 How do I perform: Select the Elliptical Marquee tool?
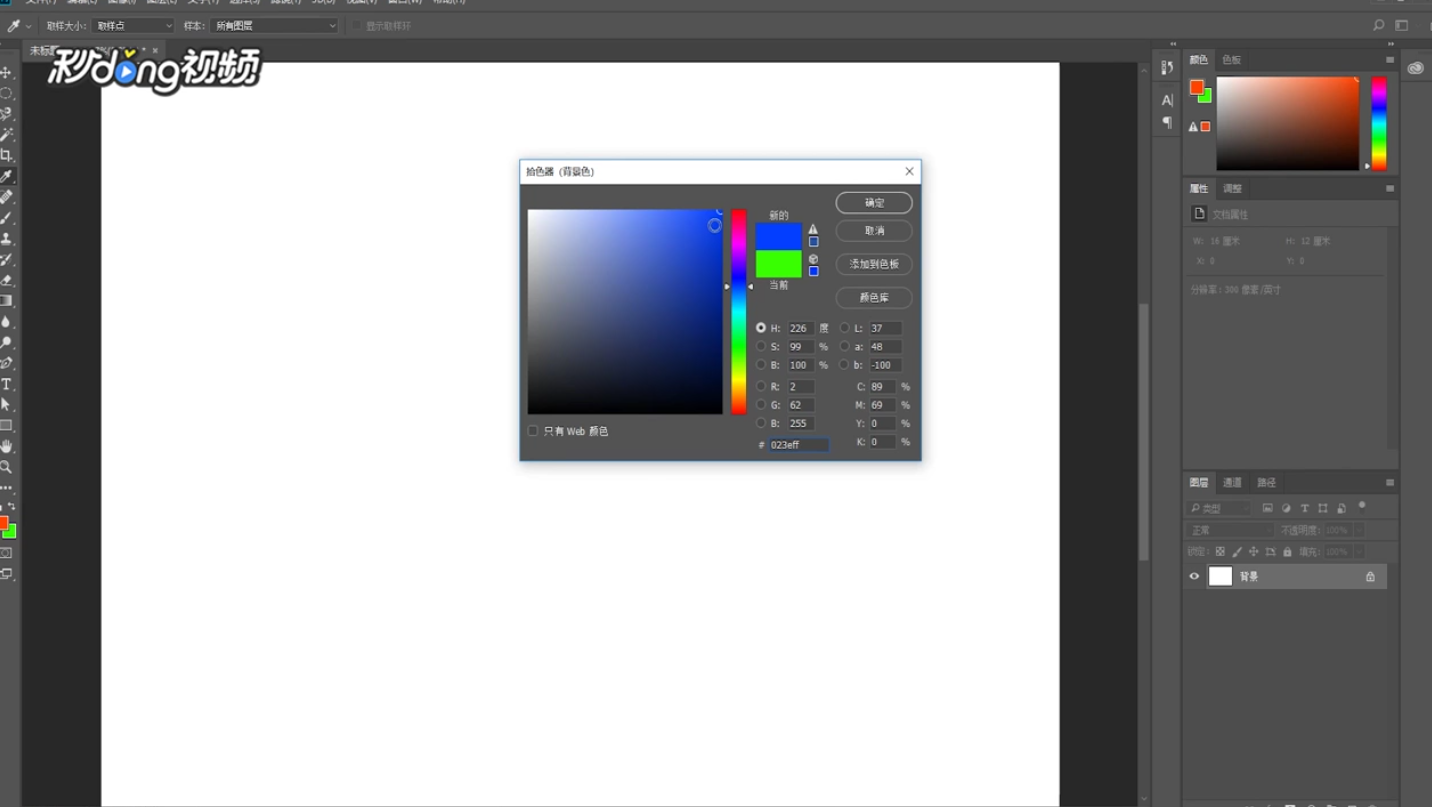pos(6,93)
